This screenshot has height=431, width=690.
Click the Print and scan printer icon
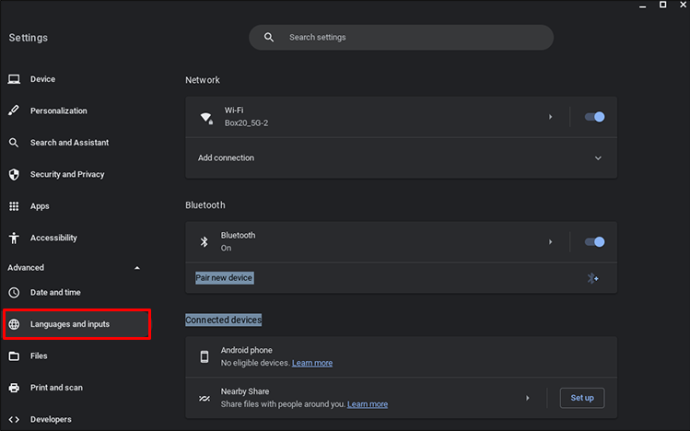(x=14, y=387)
